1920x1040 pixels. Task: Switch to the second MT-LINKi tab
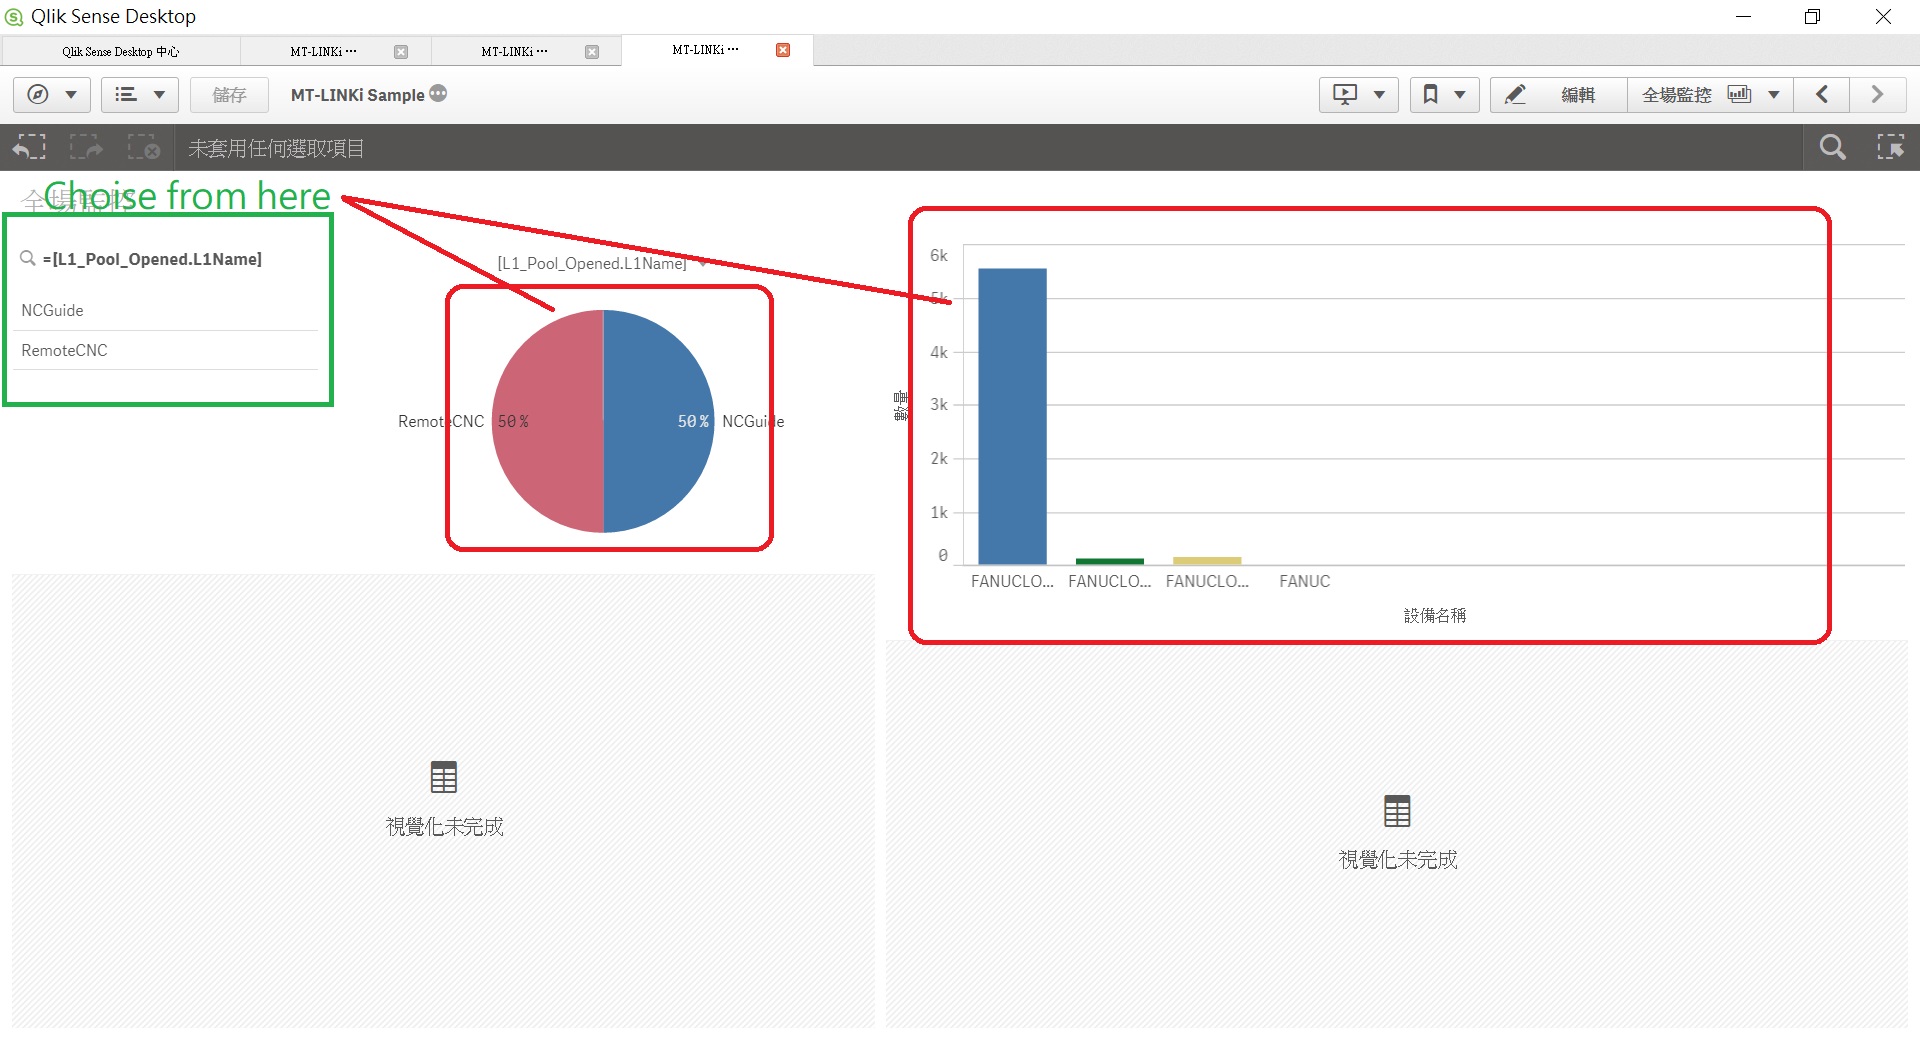tap(513, 51)
